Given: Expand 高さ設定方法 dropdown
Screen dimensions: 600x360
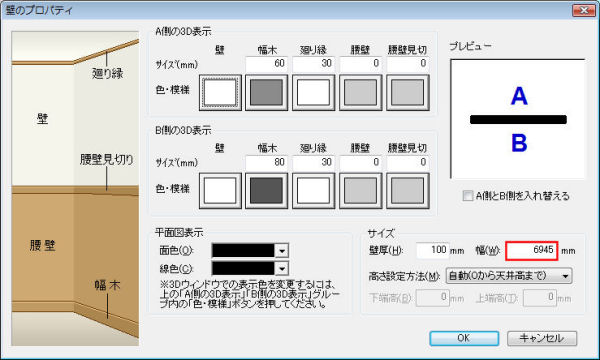Looking at the screenshot, I should [x=509, y=276].
